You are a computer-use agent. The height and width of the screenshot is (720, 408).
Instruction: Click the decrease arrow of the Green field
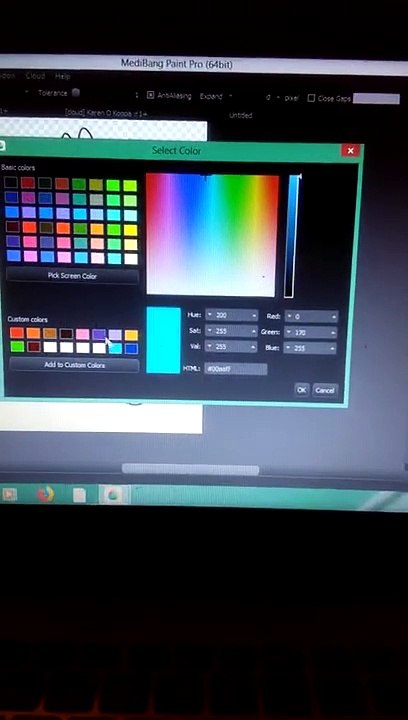click(289, 332)
